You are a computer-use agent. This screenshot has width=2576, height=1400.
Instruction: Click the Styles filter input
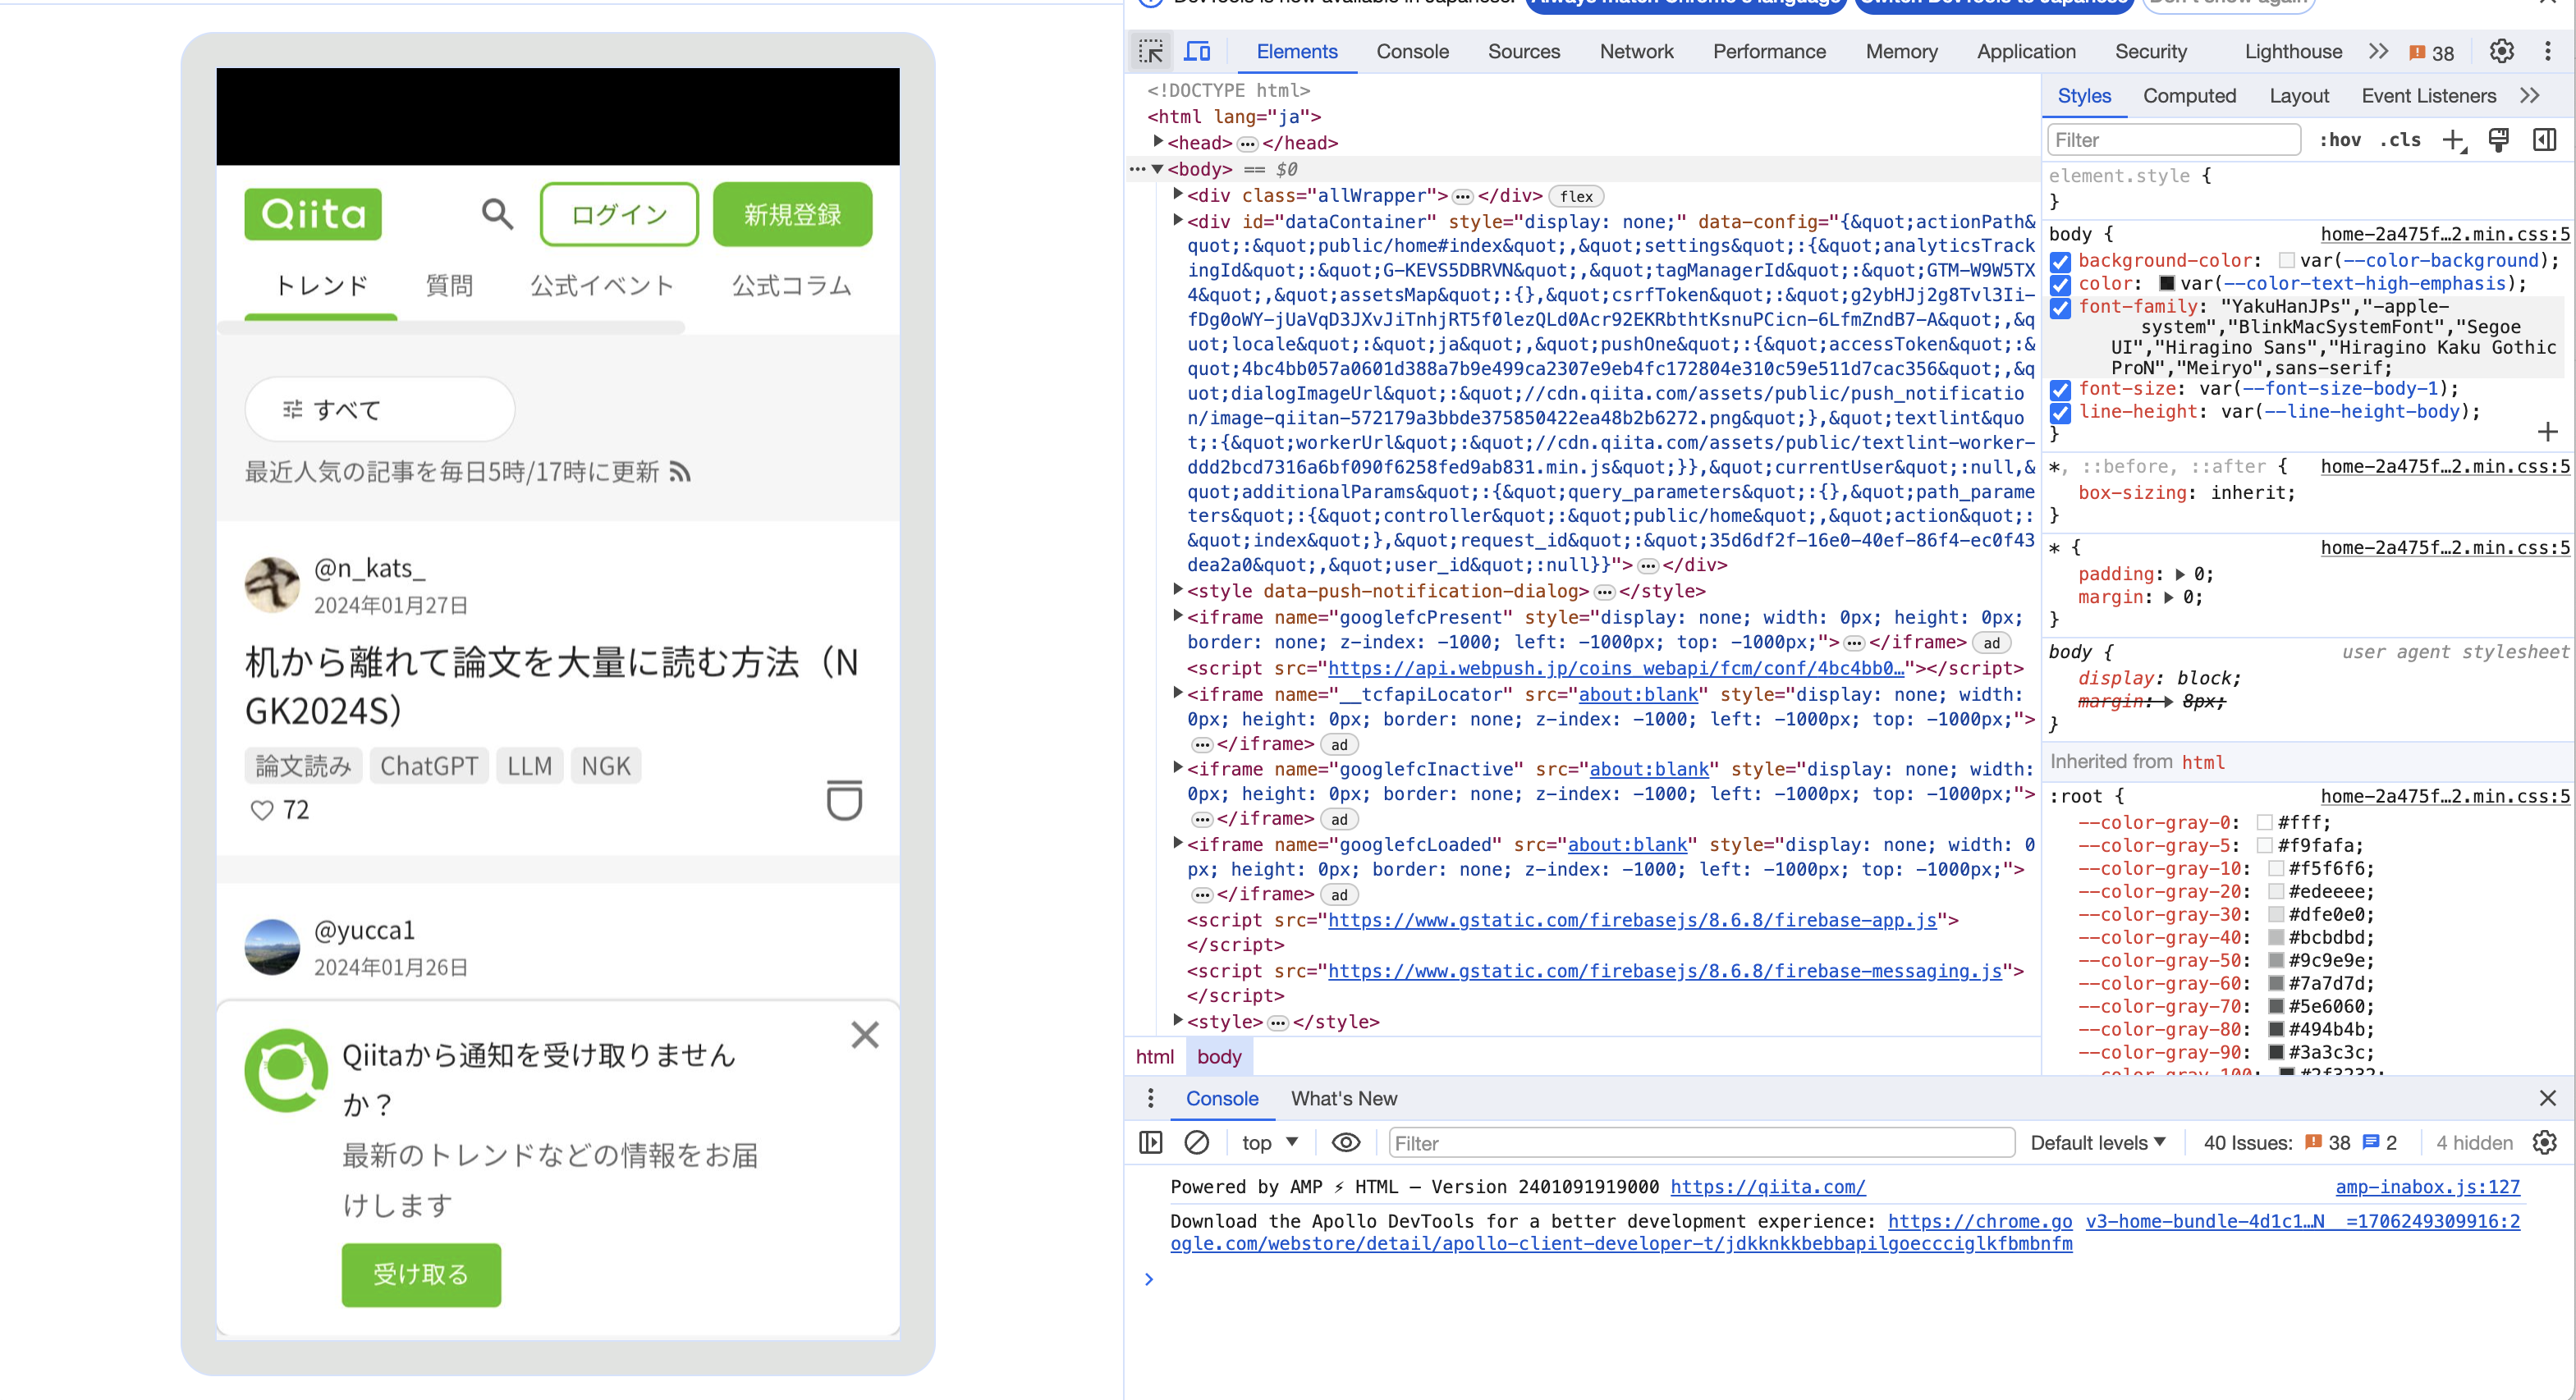pos(2173,140)
